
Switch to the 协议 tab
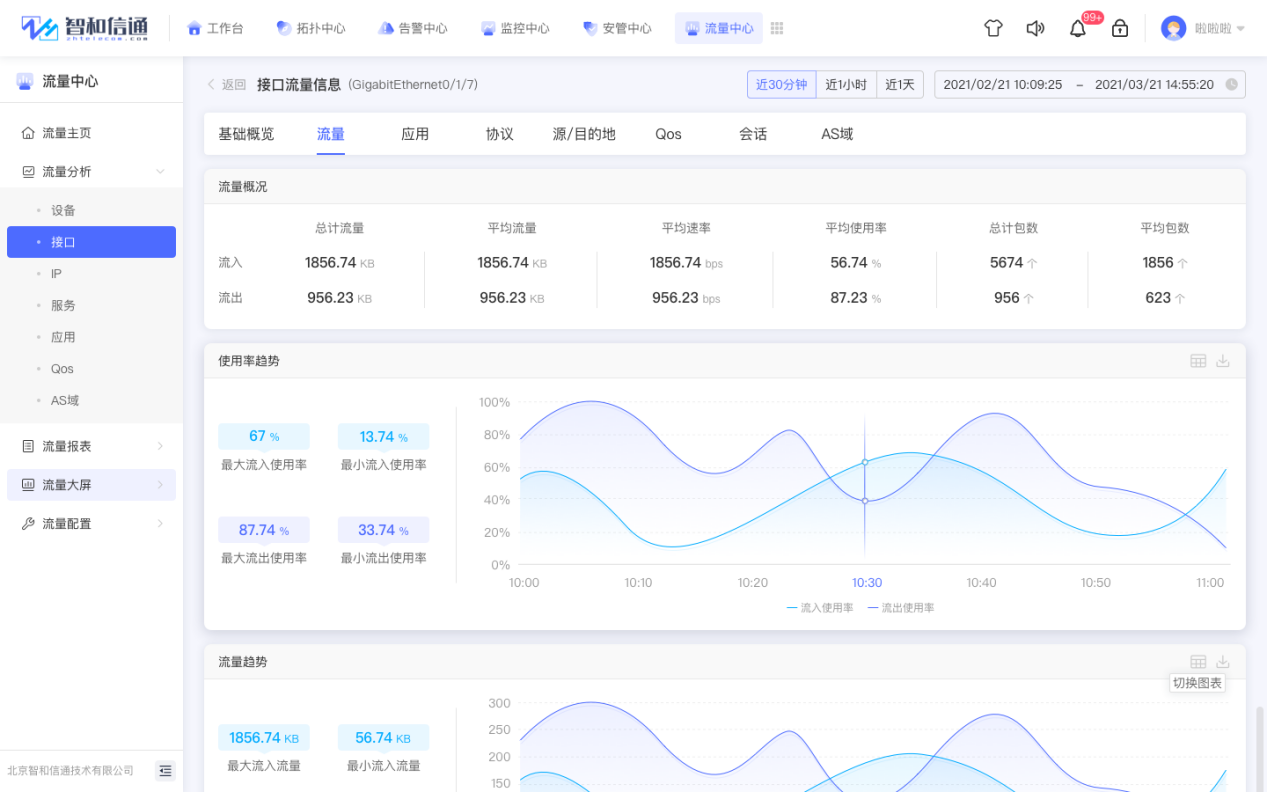(498, 132)
